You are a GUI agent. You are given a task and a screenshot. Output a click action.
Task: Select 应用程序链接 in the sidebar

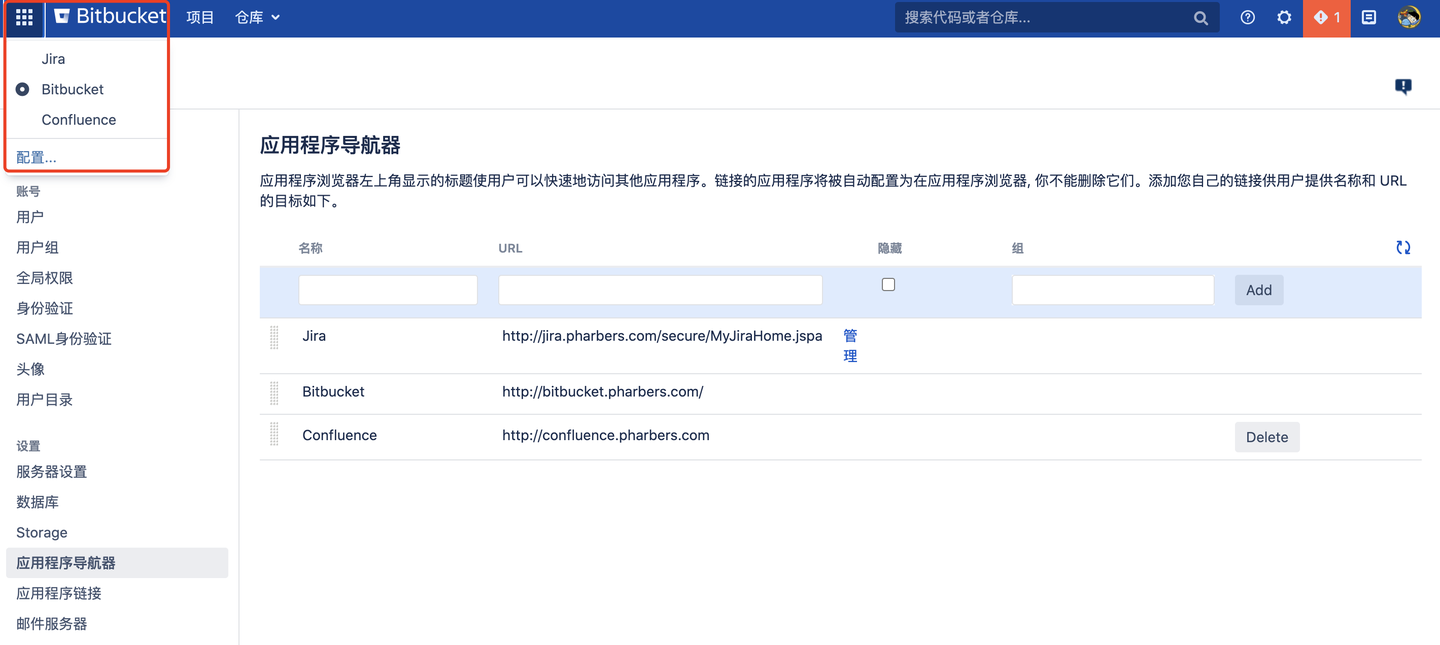(63, 592)
